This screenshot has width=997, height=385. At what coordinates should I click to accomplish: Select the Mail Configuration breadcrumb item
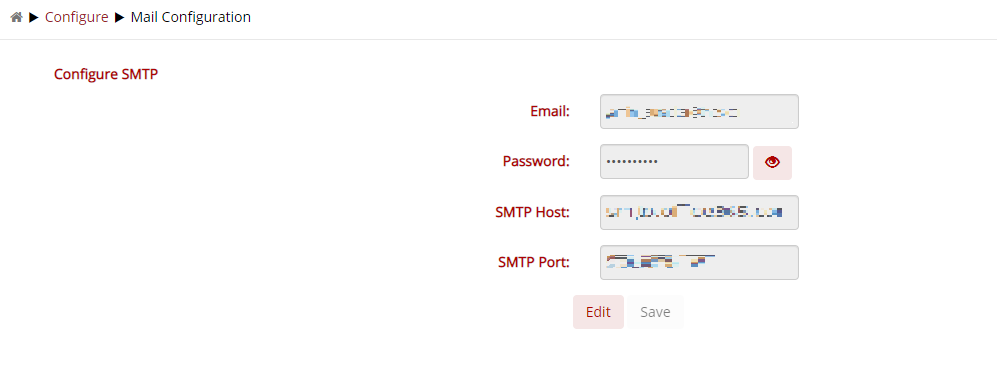191,17
